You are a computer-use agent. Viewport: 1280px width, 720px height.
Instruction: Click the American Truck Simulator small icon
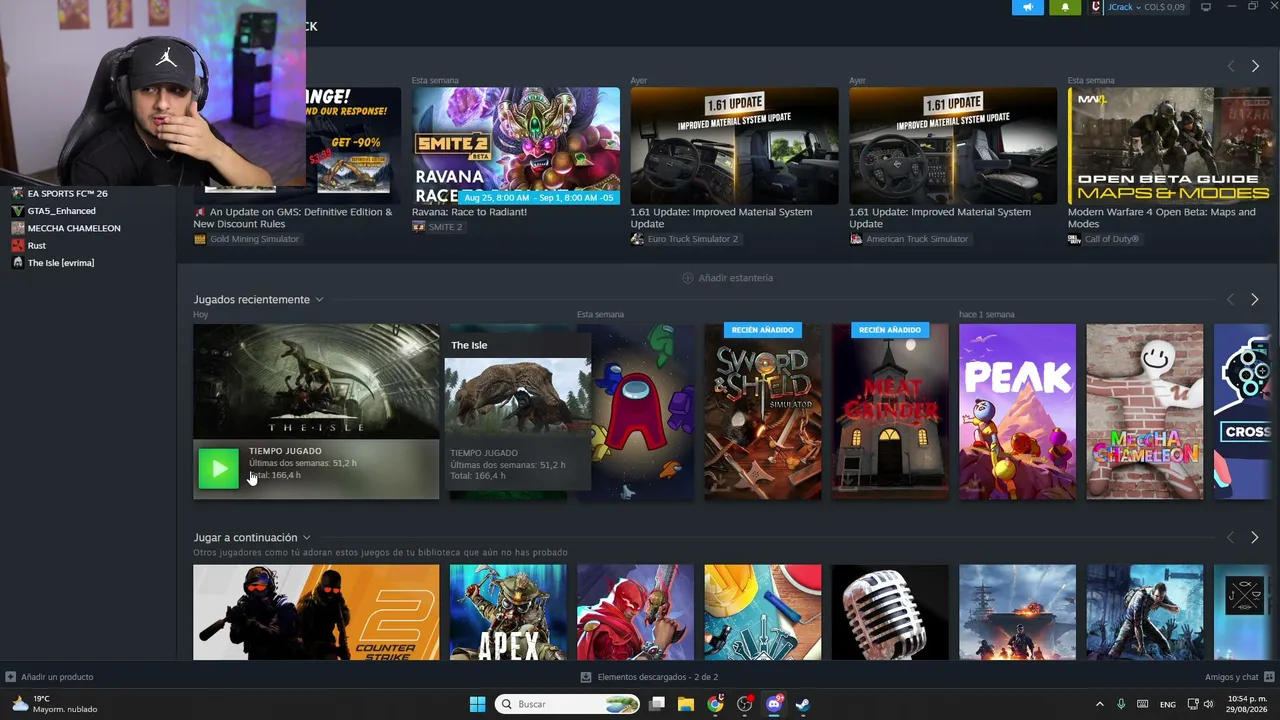tap(856, 239)
